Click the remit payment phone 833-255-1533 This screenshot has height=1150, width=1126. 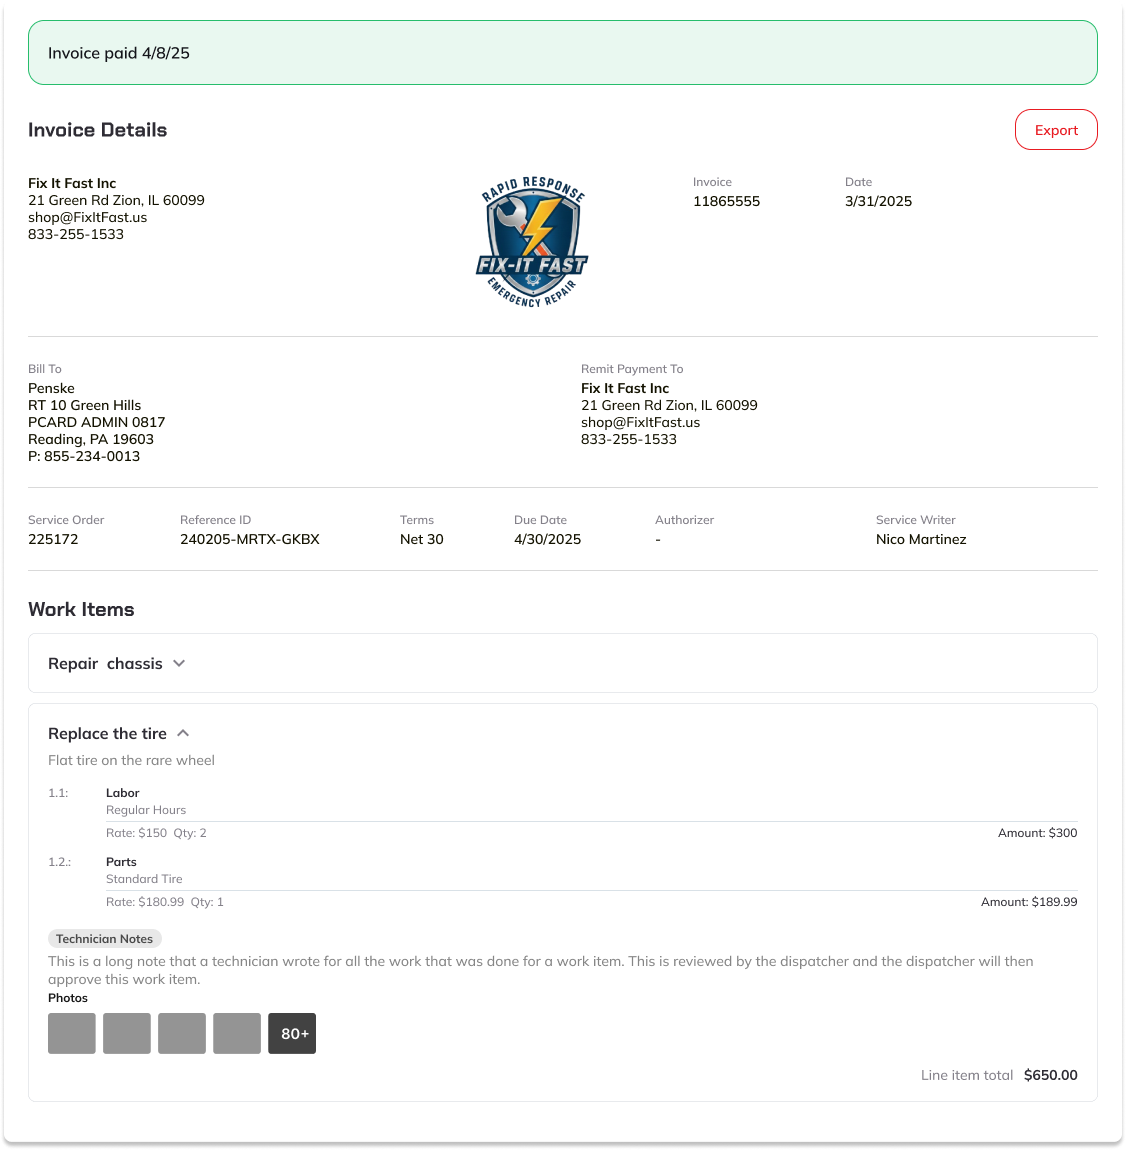coord(629,439)
